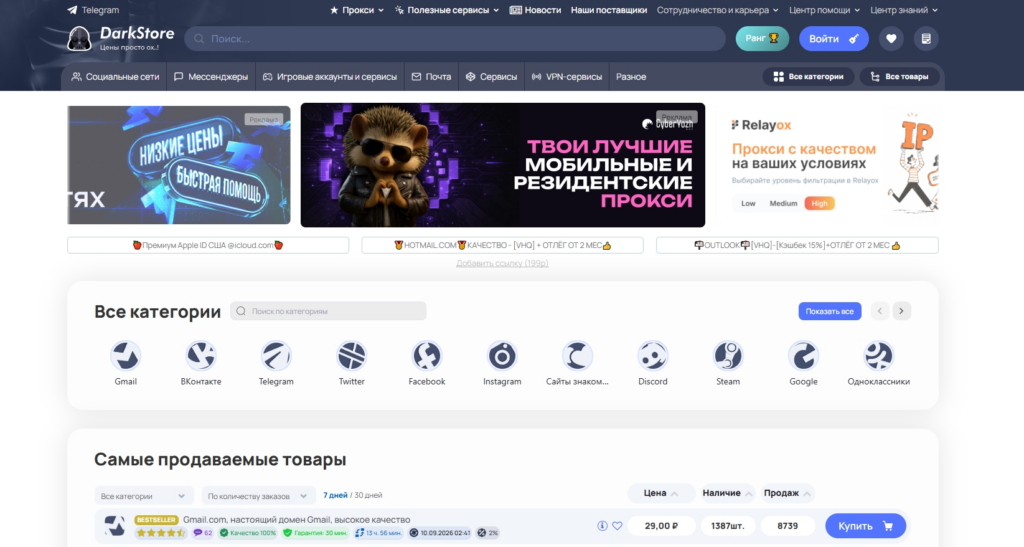Sort the list by Наличие column

pos(727,493)
